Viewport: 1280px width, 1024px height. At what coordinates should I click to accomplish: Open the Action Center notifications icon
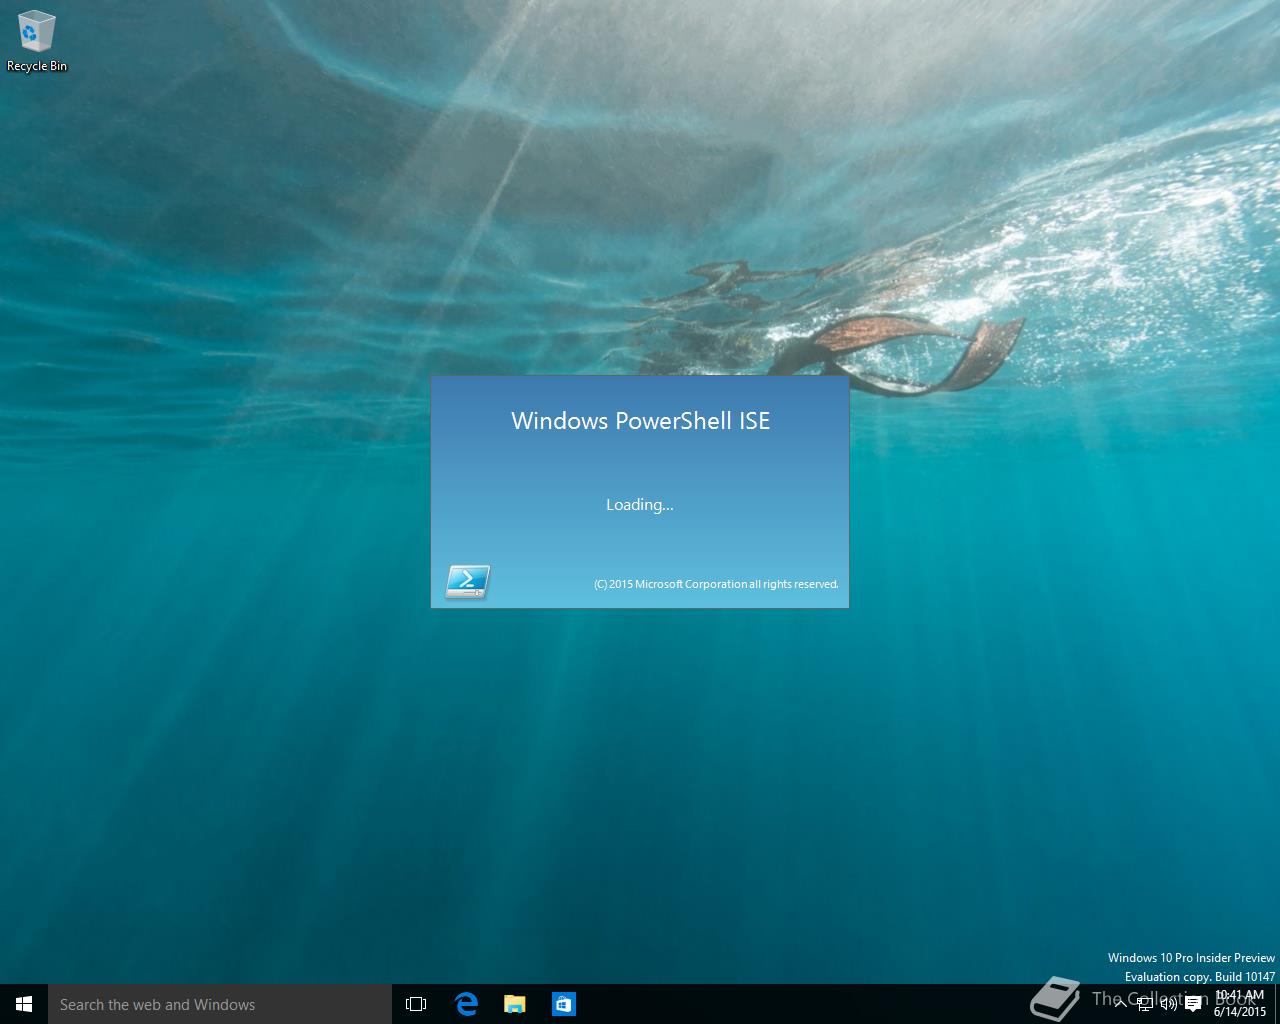(1193, 1004)
